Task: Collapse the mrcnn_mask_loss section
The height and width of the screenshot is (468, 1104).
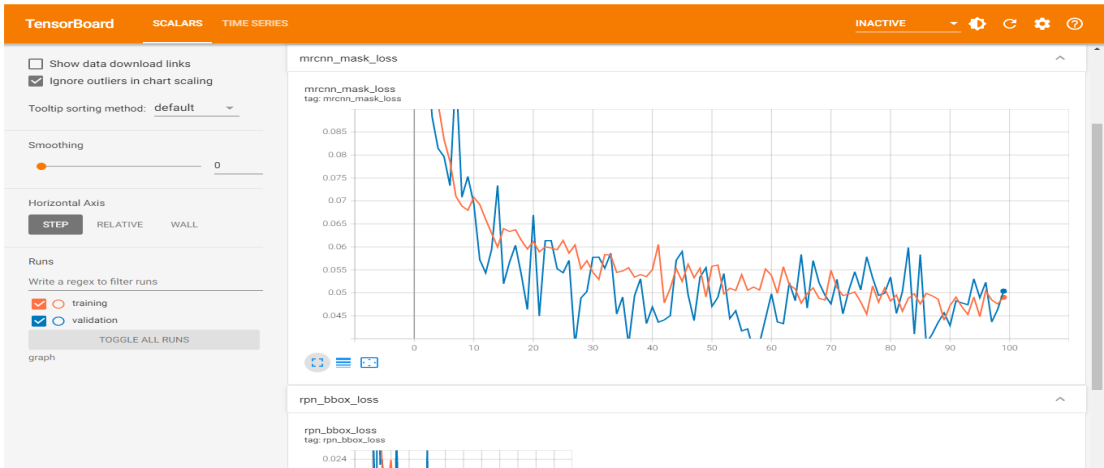Action: (1060, 59)
